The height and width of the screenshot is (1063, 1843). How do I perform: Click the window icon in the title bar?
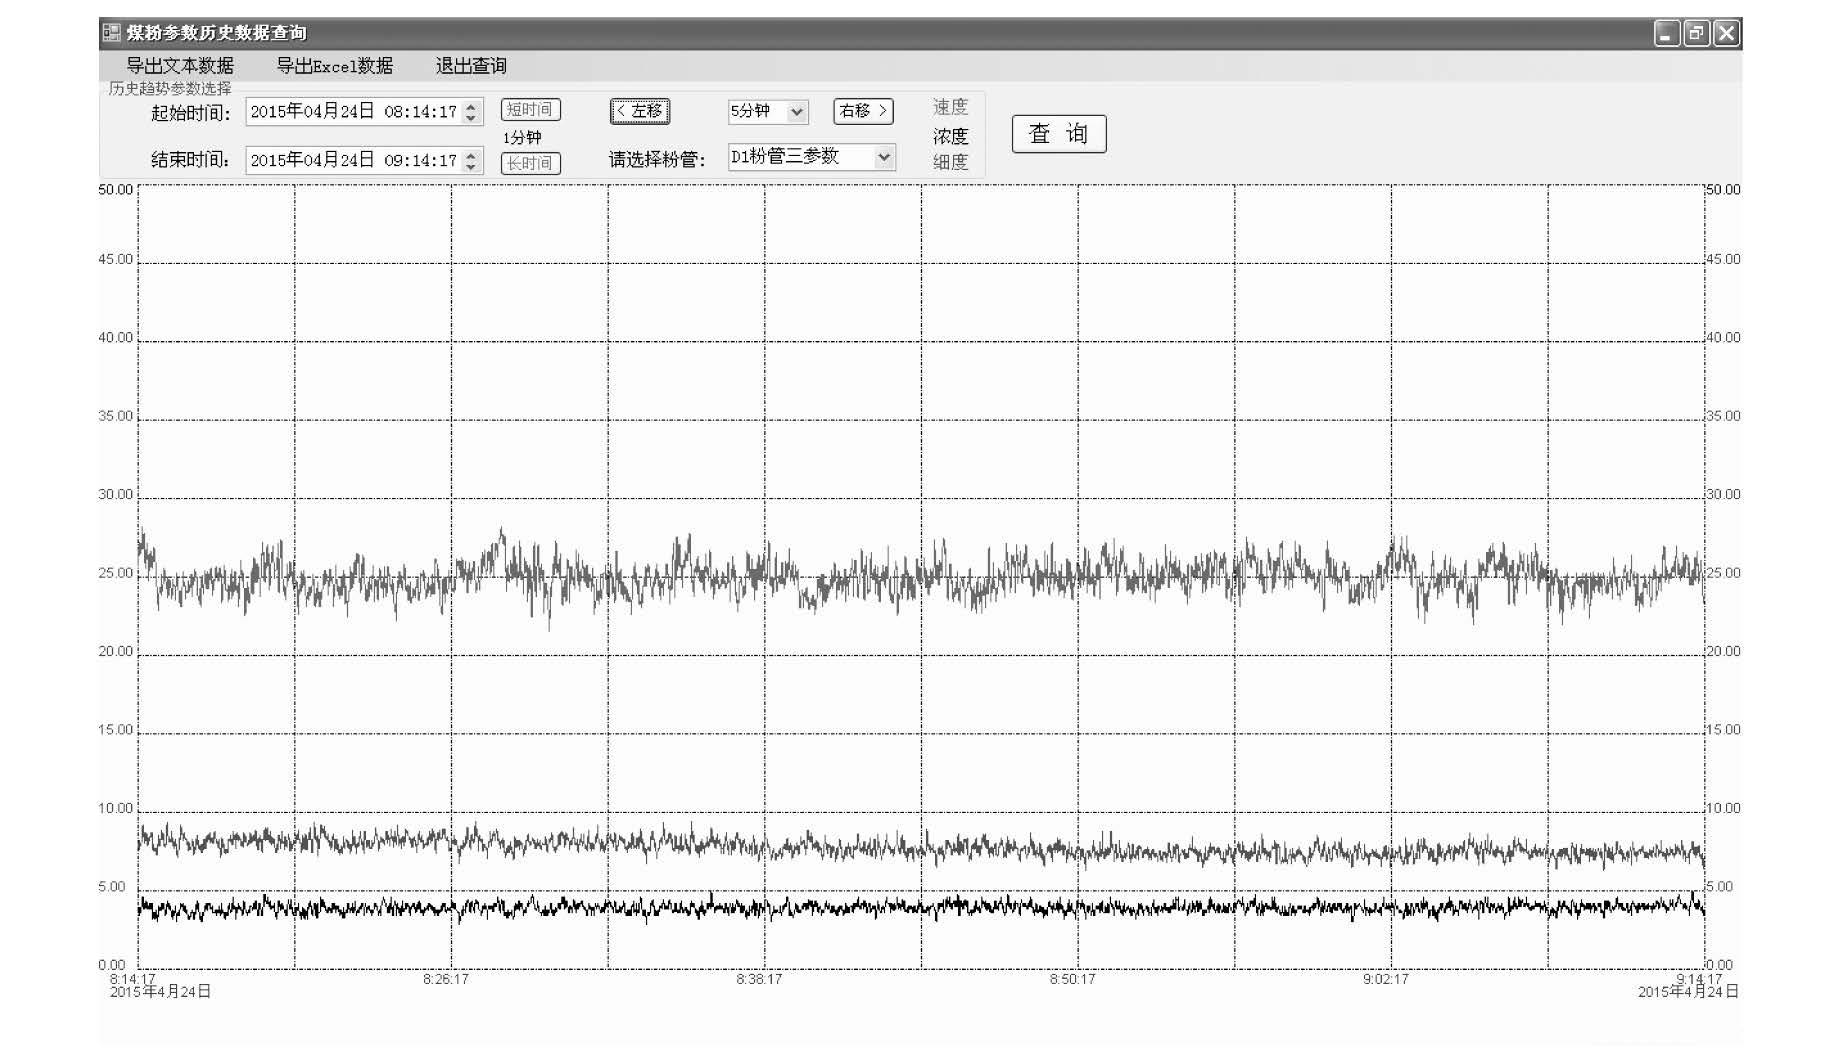(111, 33)
